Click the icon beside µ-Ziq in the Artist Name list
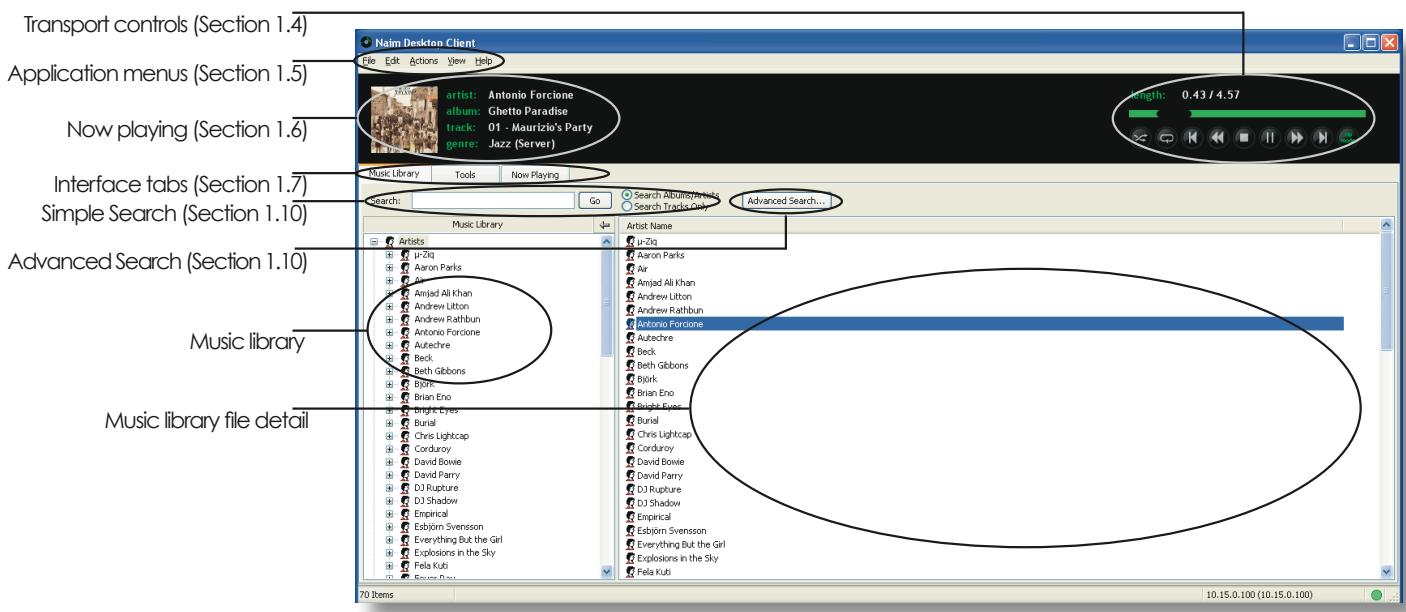The width and height of the screenshot is (1406, 612). (x=630, y=241)
